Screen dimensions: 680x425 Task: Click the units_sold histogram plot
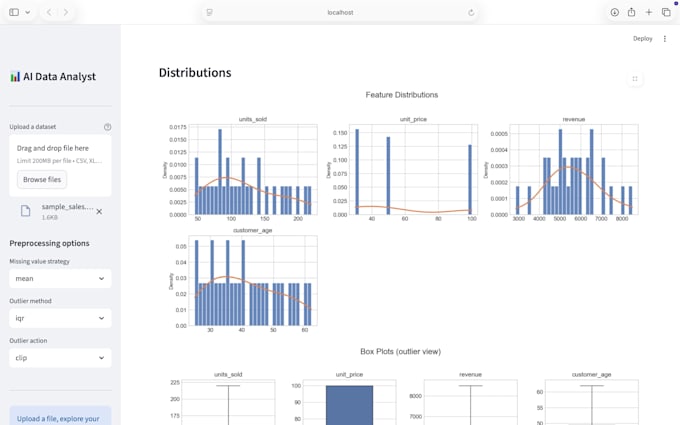click(253, 170)
